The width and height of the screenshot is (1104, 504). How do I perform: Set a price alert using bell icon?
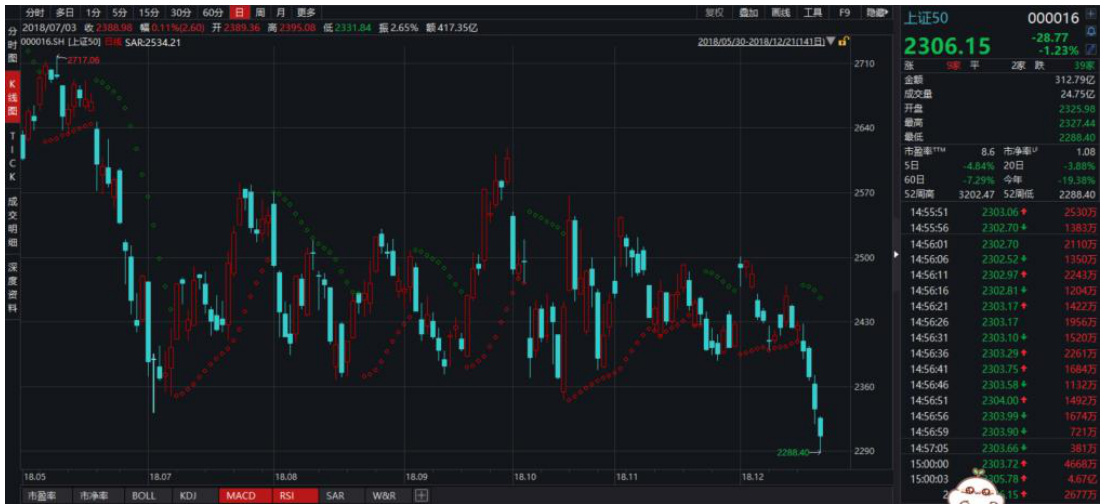(x=1090, y=33)
